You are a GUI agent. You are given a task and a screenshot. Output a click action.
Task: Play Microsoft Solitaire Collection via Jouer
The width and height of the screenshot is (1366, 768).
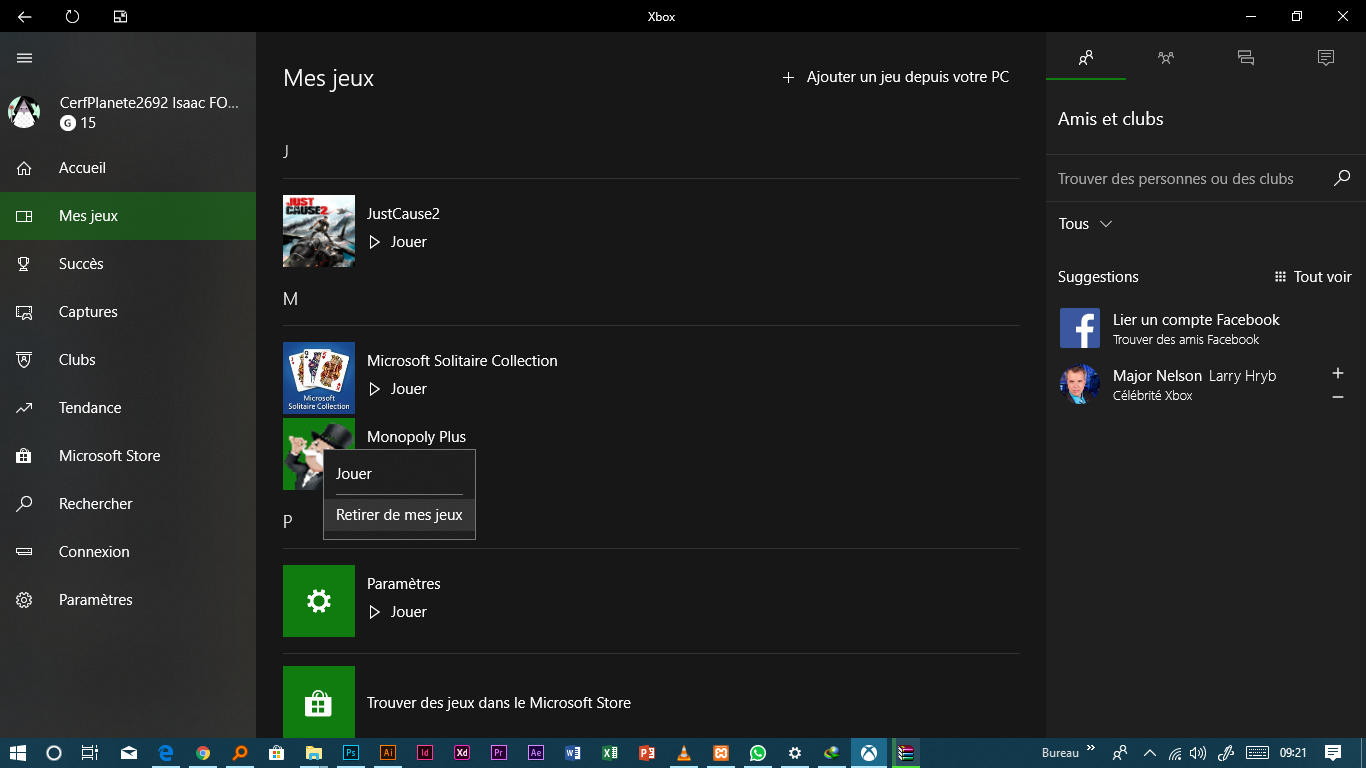point(398,389)
